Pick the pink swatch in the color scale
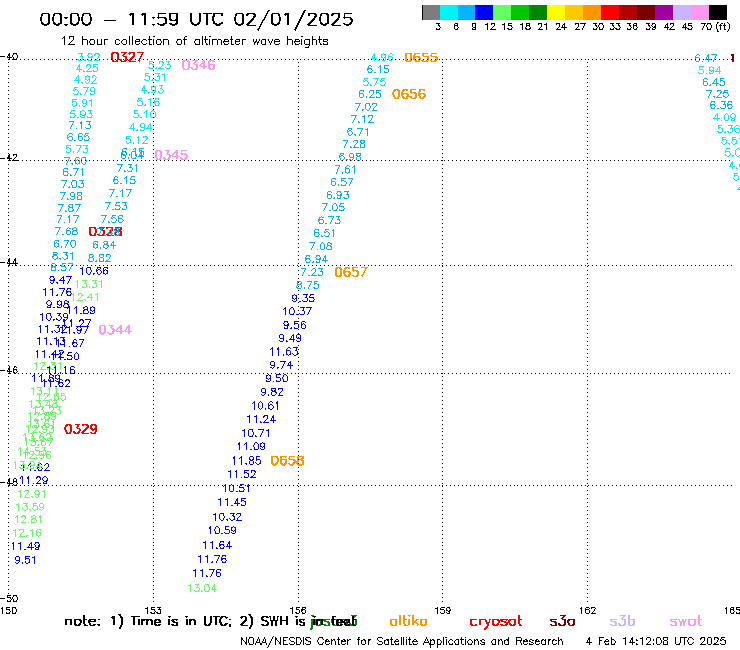Screen dimensions: 740x650 pos(700,12)
